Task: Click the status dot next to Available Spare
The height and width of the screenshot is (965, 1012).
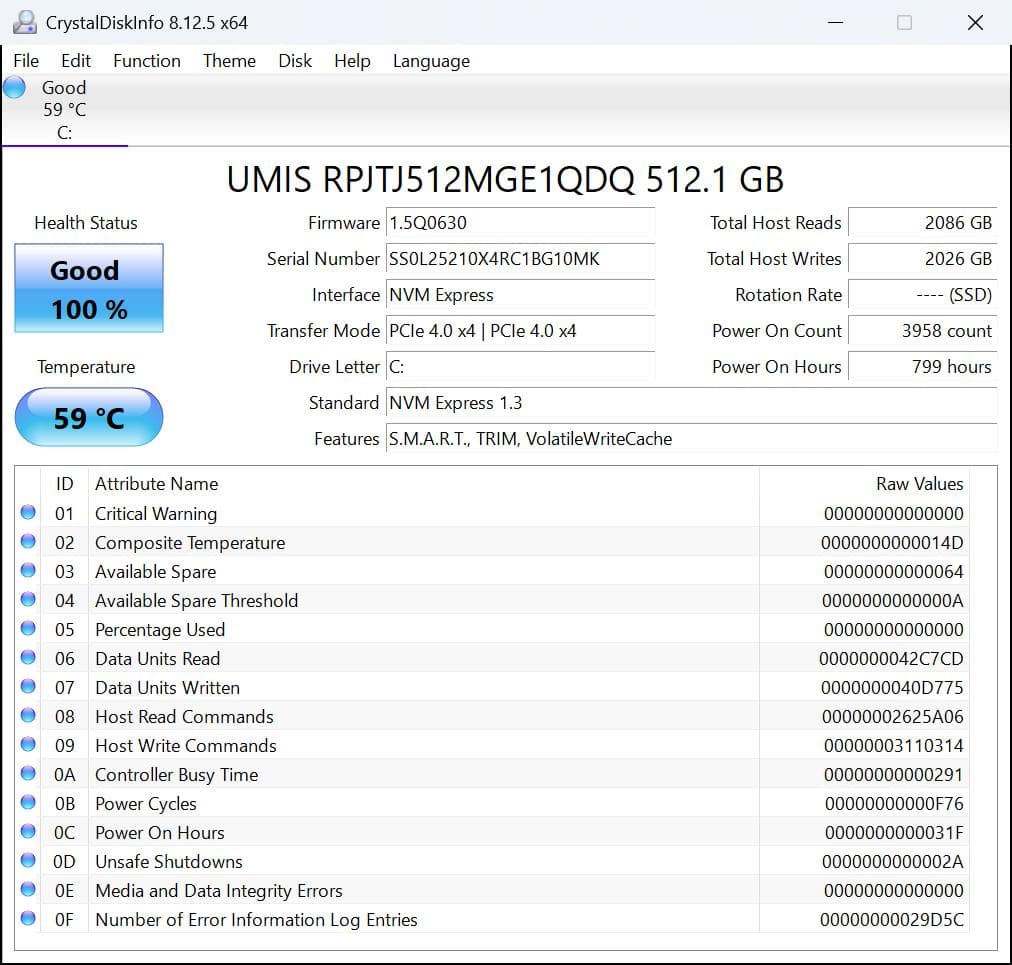Action: [28, 570]
